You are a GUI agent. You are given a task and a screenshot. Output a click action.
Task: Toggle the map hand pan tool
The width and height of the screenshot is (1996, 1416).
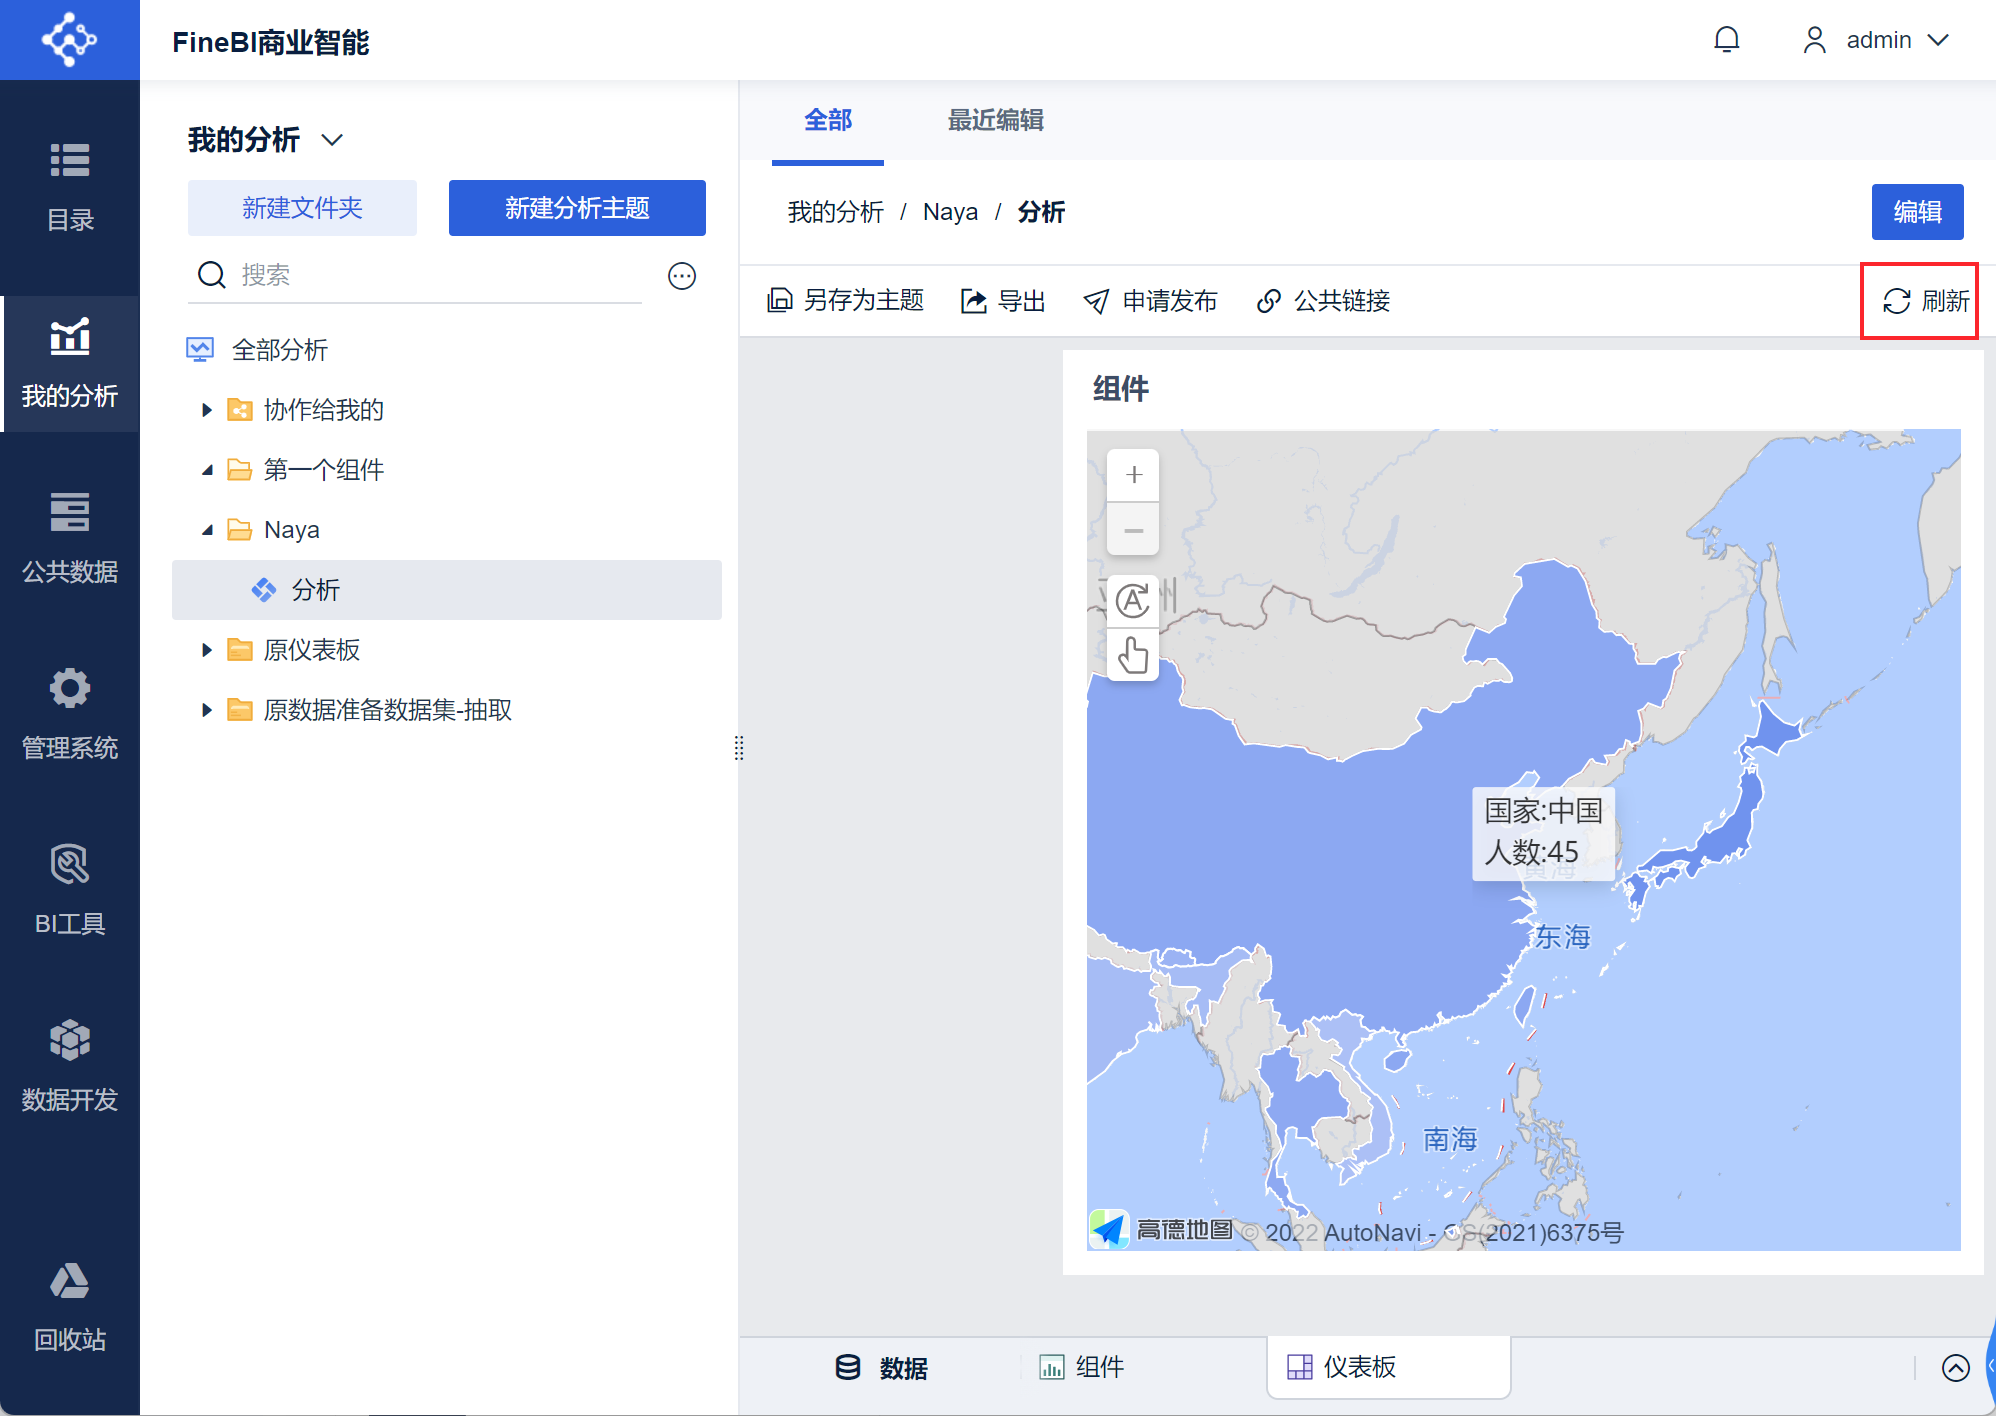pos(1133,656)
